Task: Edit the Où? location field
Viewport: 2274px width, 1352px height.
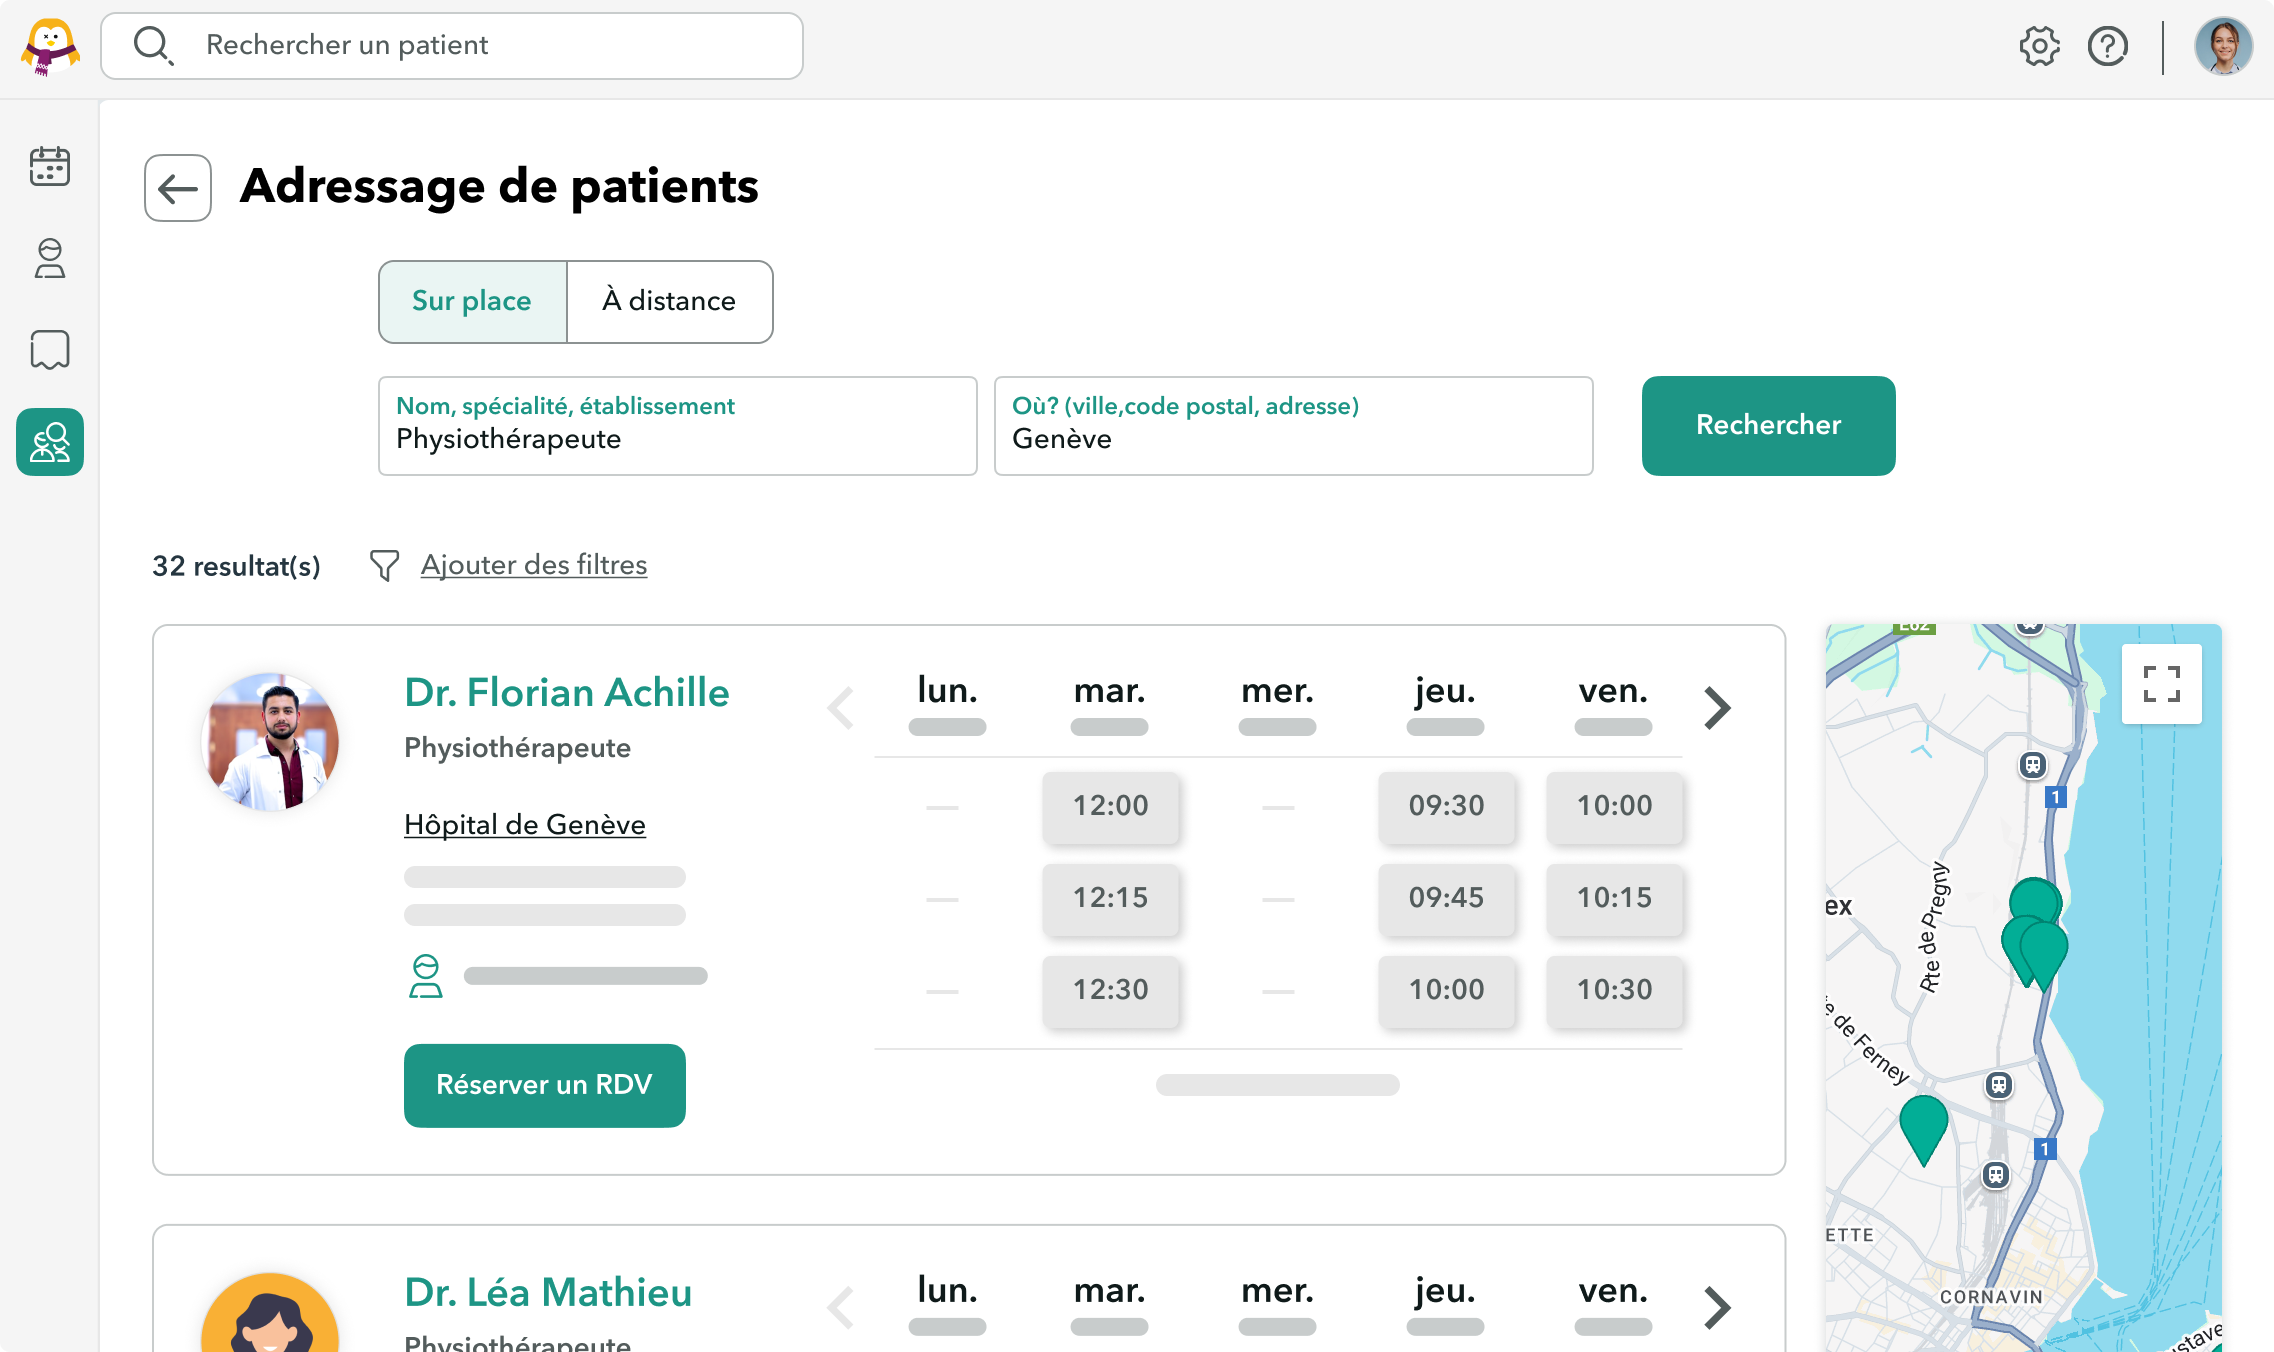Action: coord(1294,426)
